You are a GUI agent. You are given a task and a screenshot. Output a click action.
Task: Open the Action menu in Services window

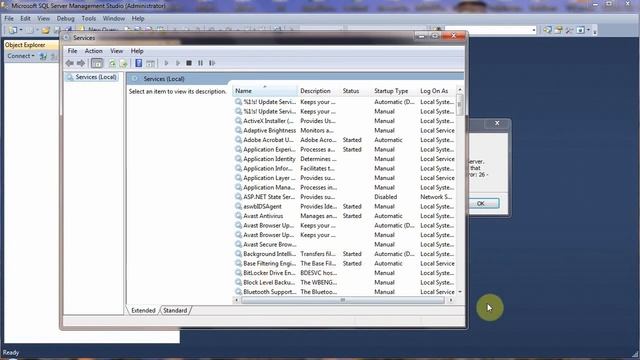pyautogui.click(x=93, y=51)
